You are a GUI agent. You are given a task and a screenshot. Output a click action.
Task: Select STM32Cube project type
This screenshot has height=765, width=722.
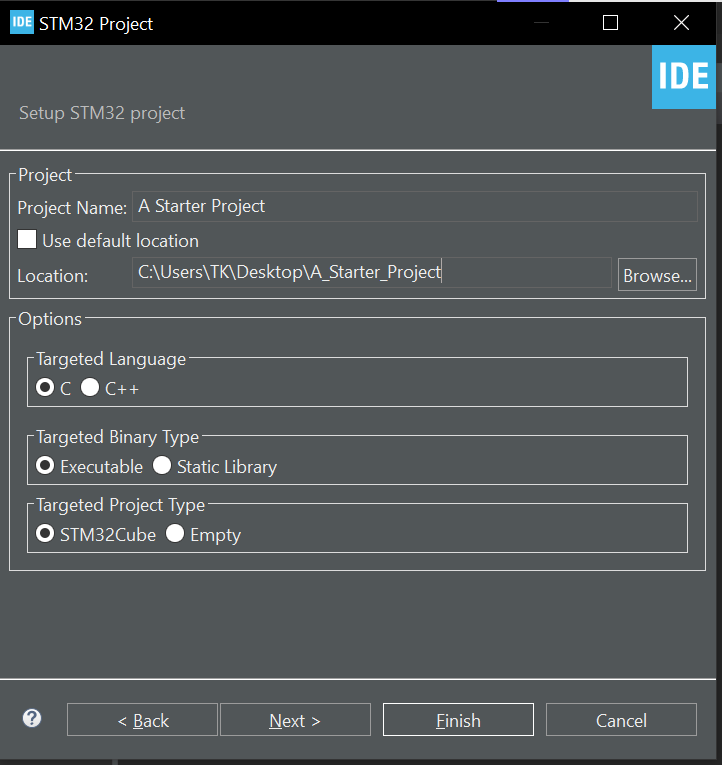pos(45,534)
